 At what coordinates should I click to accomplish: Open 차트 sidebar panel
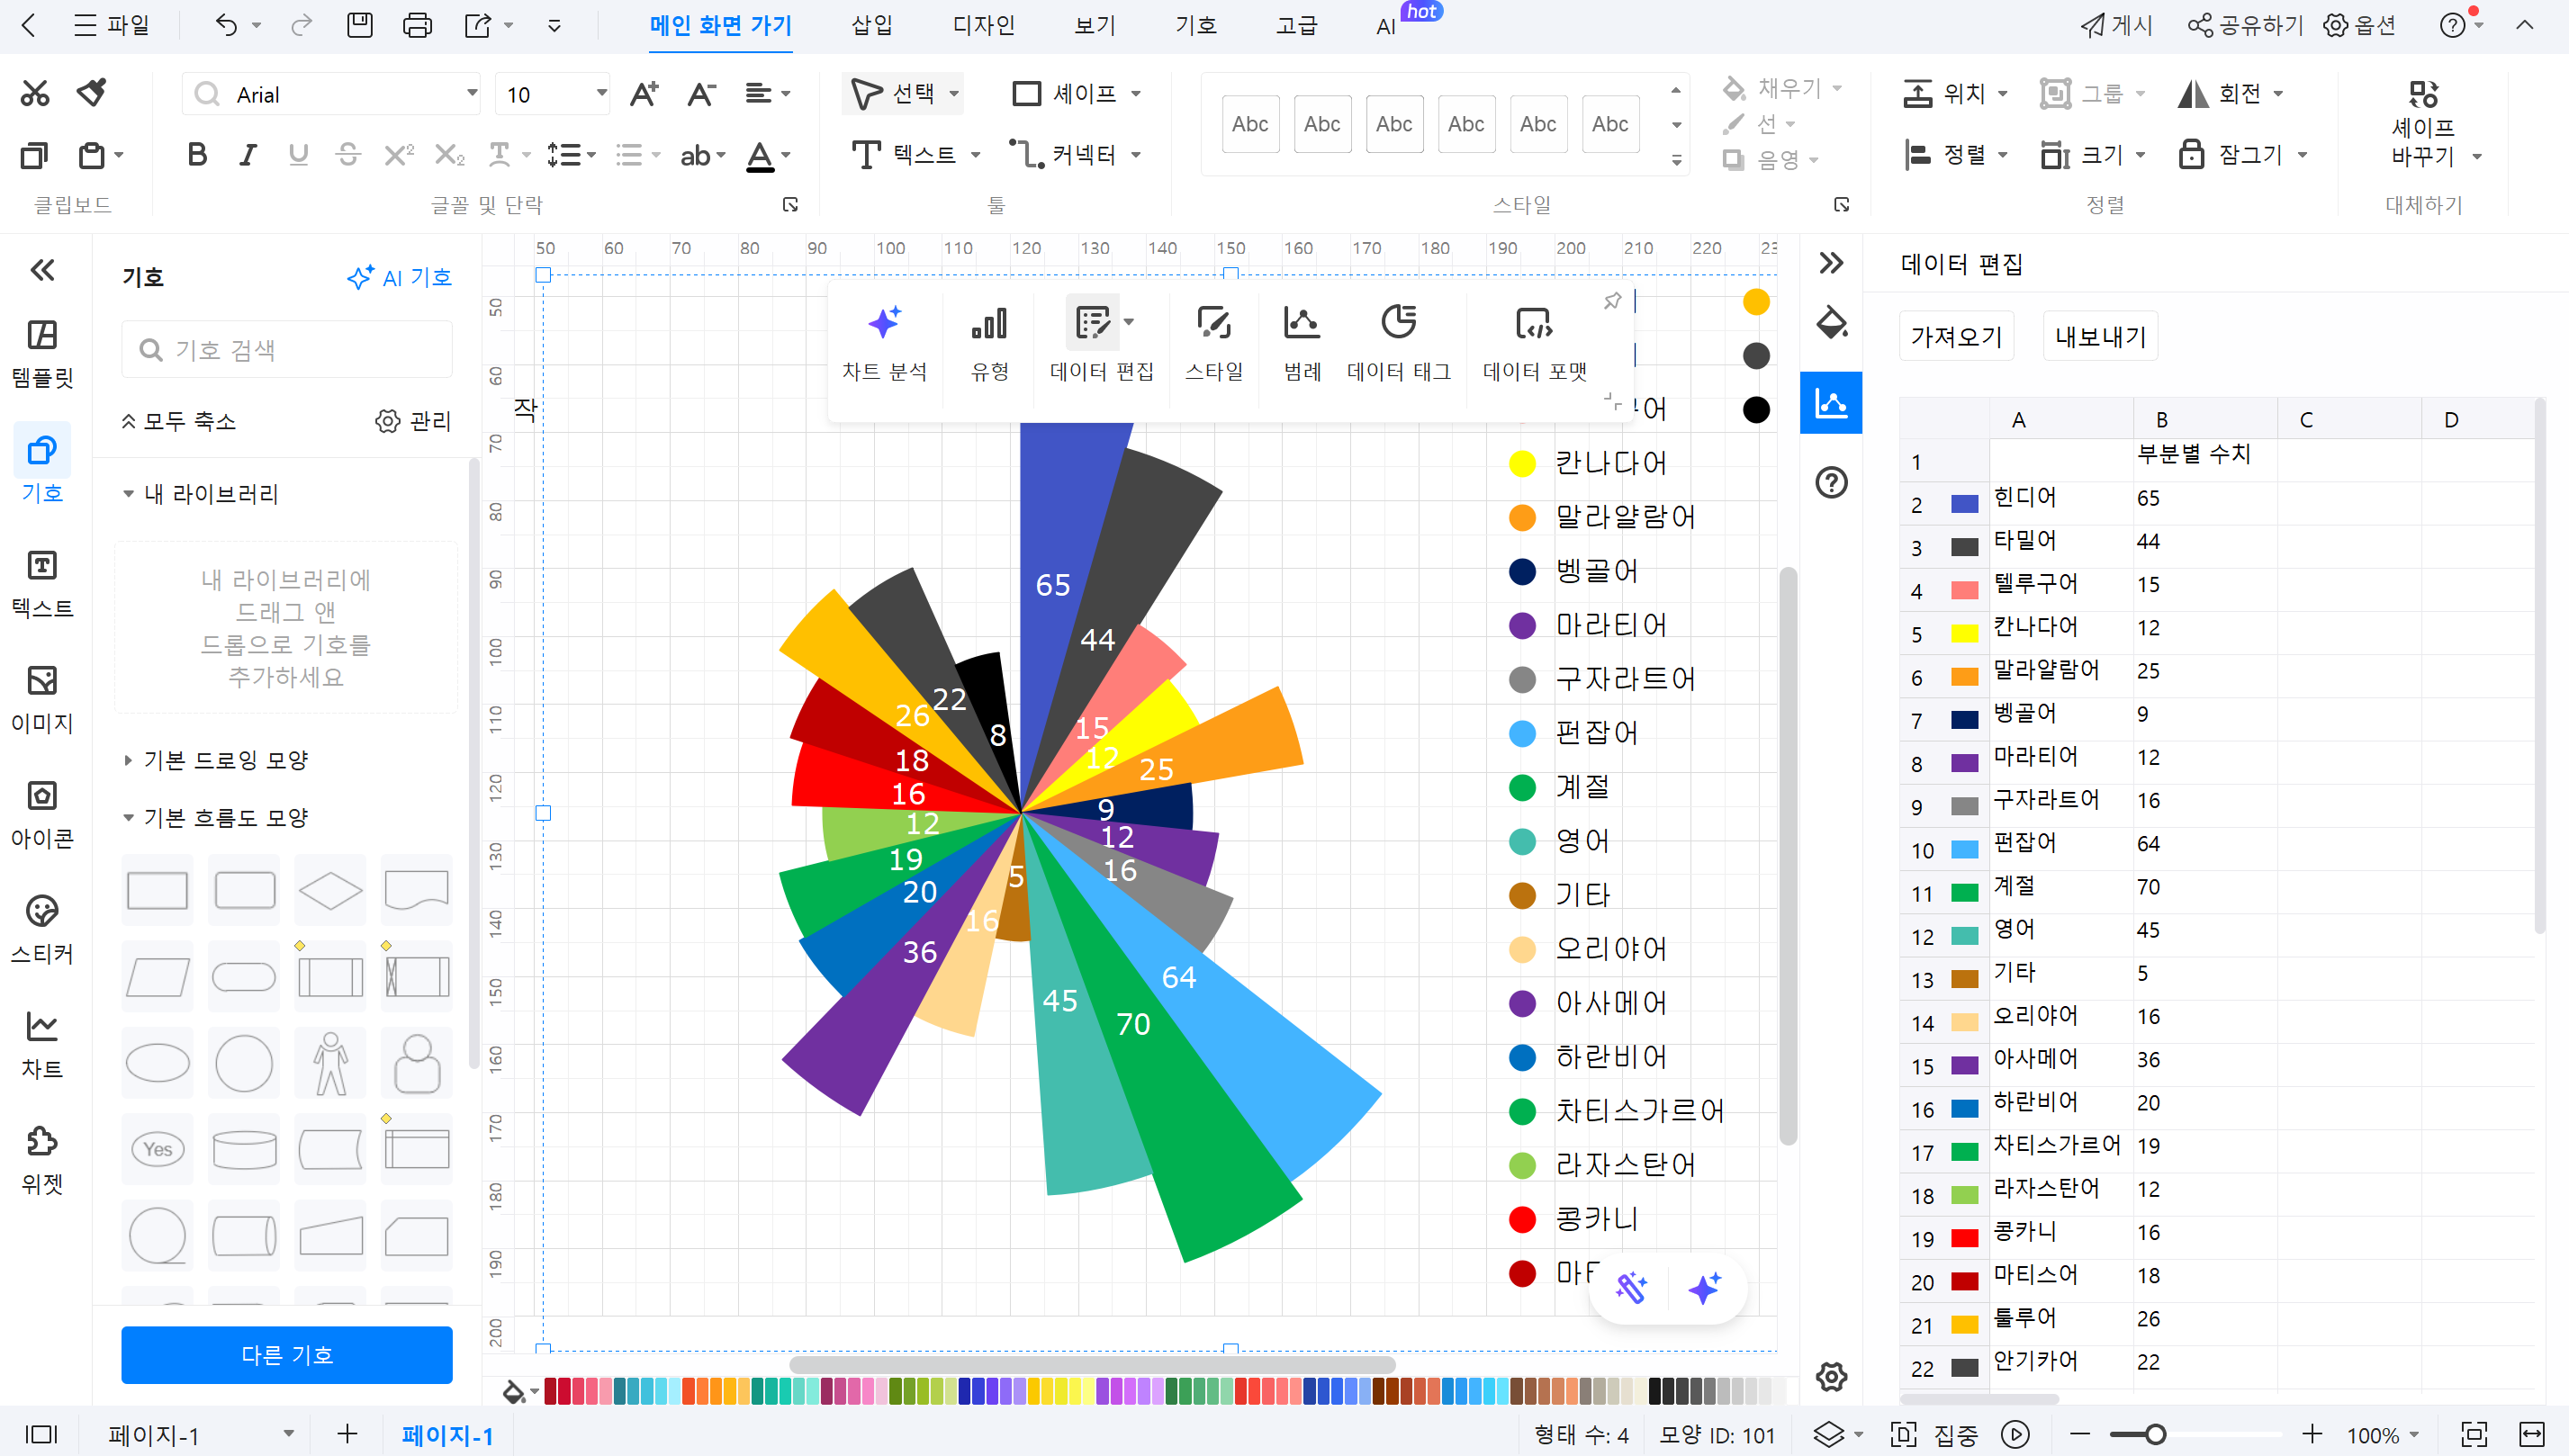tap(42, 1045)
